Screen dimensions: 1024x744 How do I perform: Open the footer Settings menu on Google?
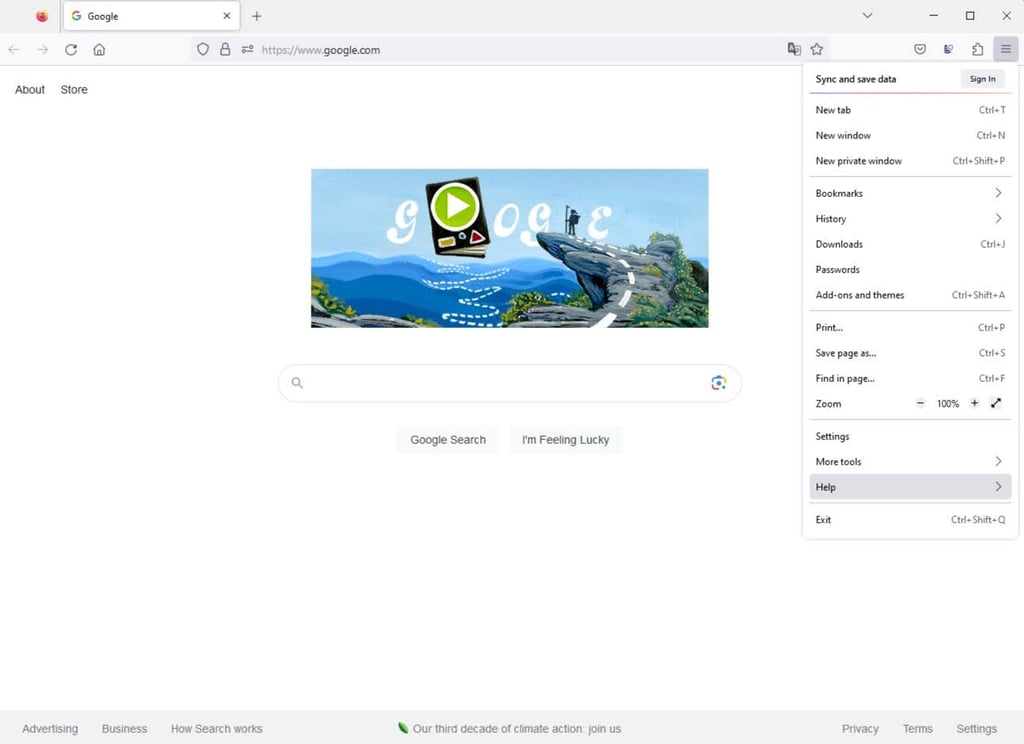976,729
